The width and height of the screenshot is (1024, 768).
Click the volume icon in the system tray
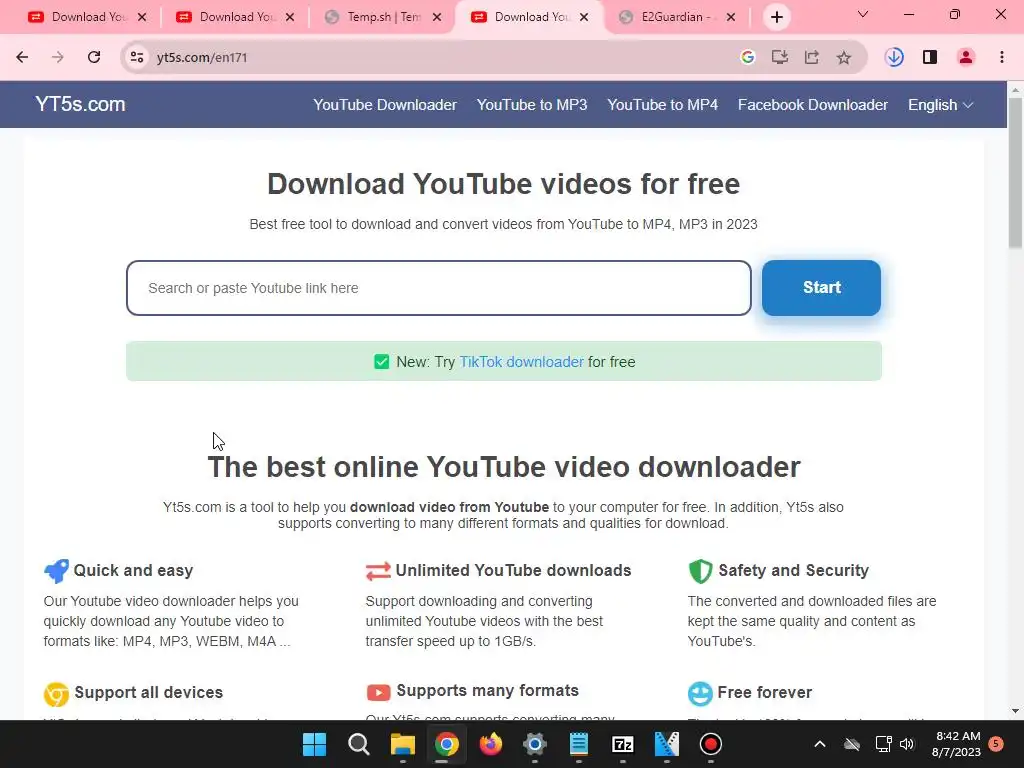tap(906, 744)
